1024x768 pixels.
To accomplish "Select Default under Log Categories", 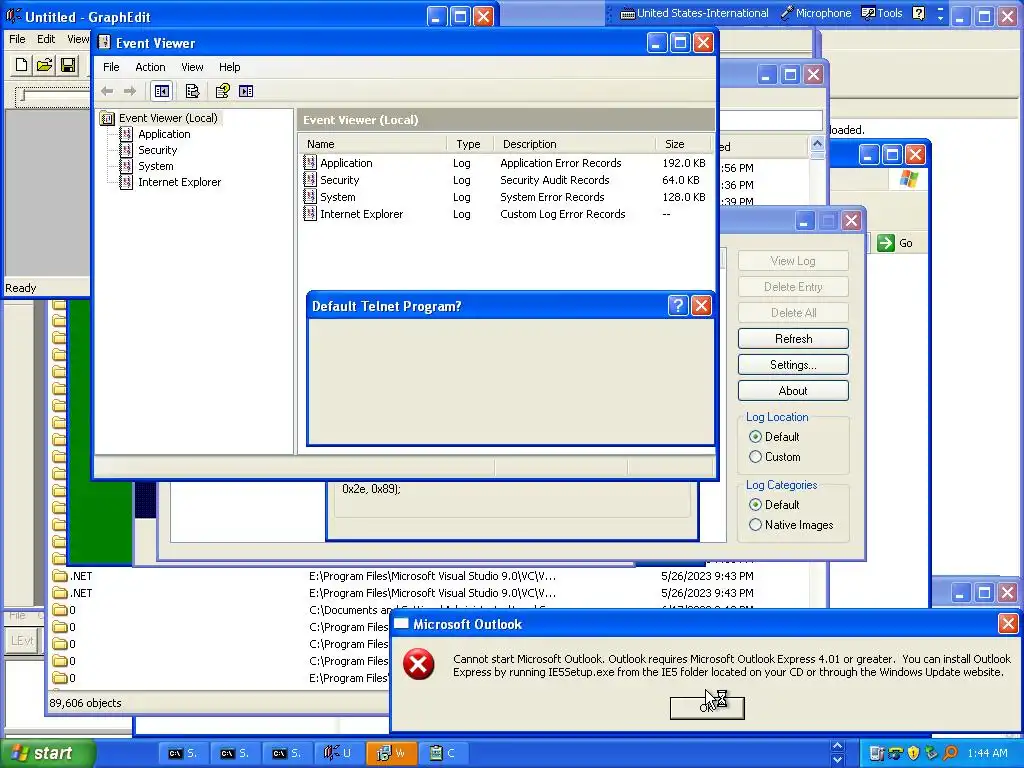I will click(775, 505).
